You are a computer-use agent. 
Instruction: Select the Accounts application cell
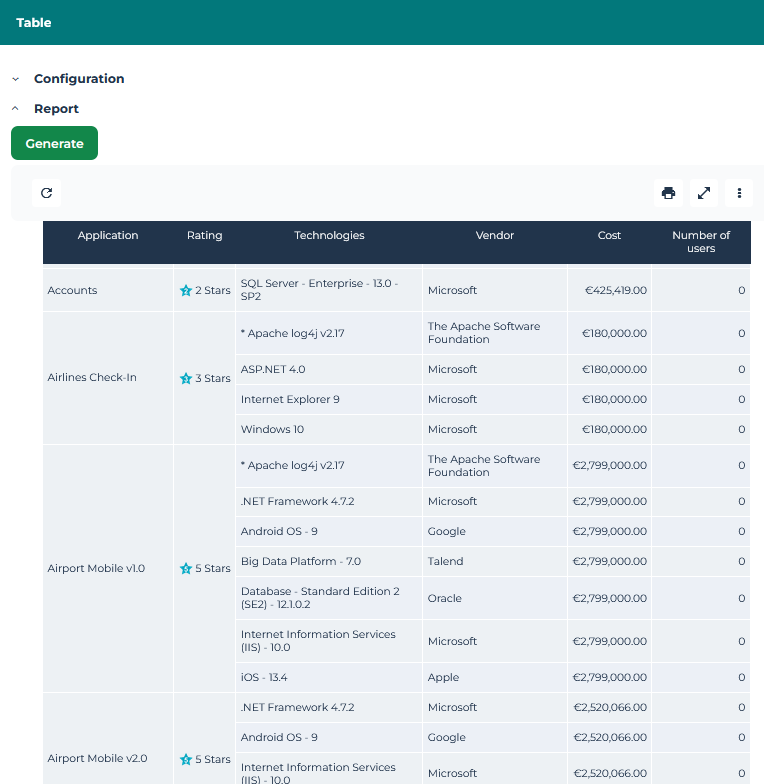pos(72,291)
